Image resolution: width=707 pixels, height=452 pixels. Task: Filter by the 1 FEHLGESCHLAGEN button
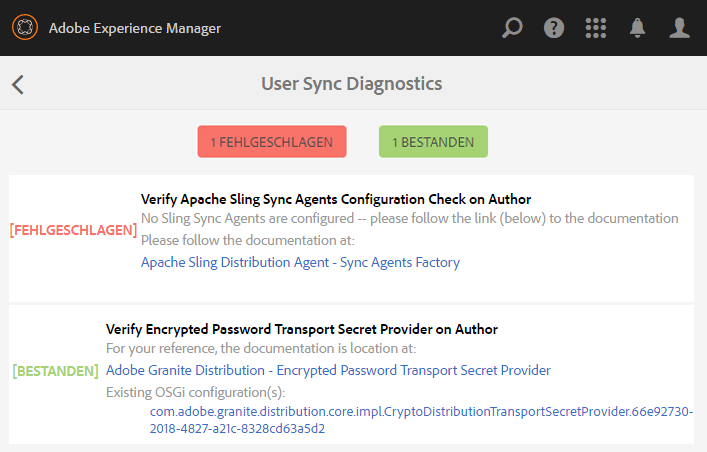pos(272,142)
